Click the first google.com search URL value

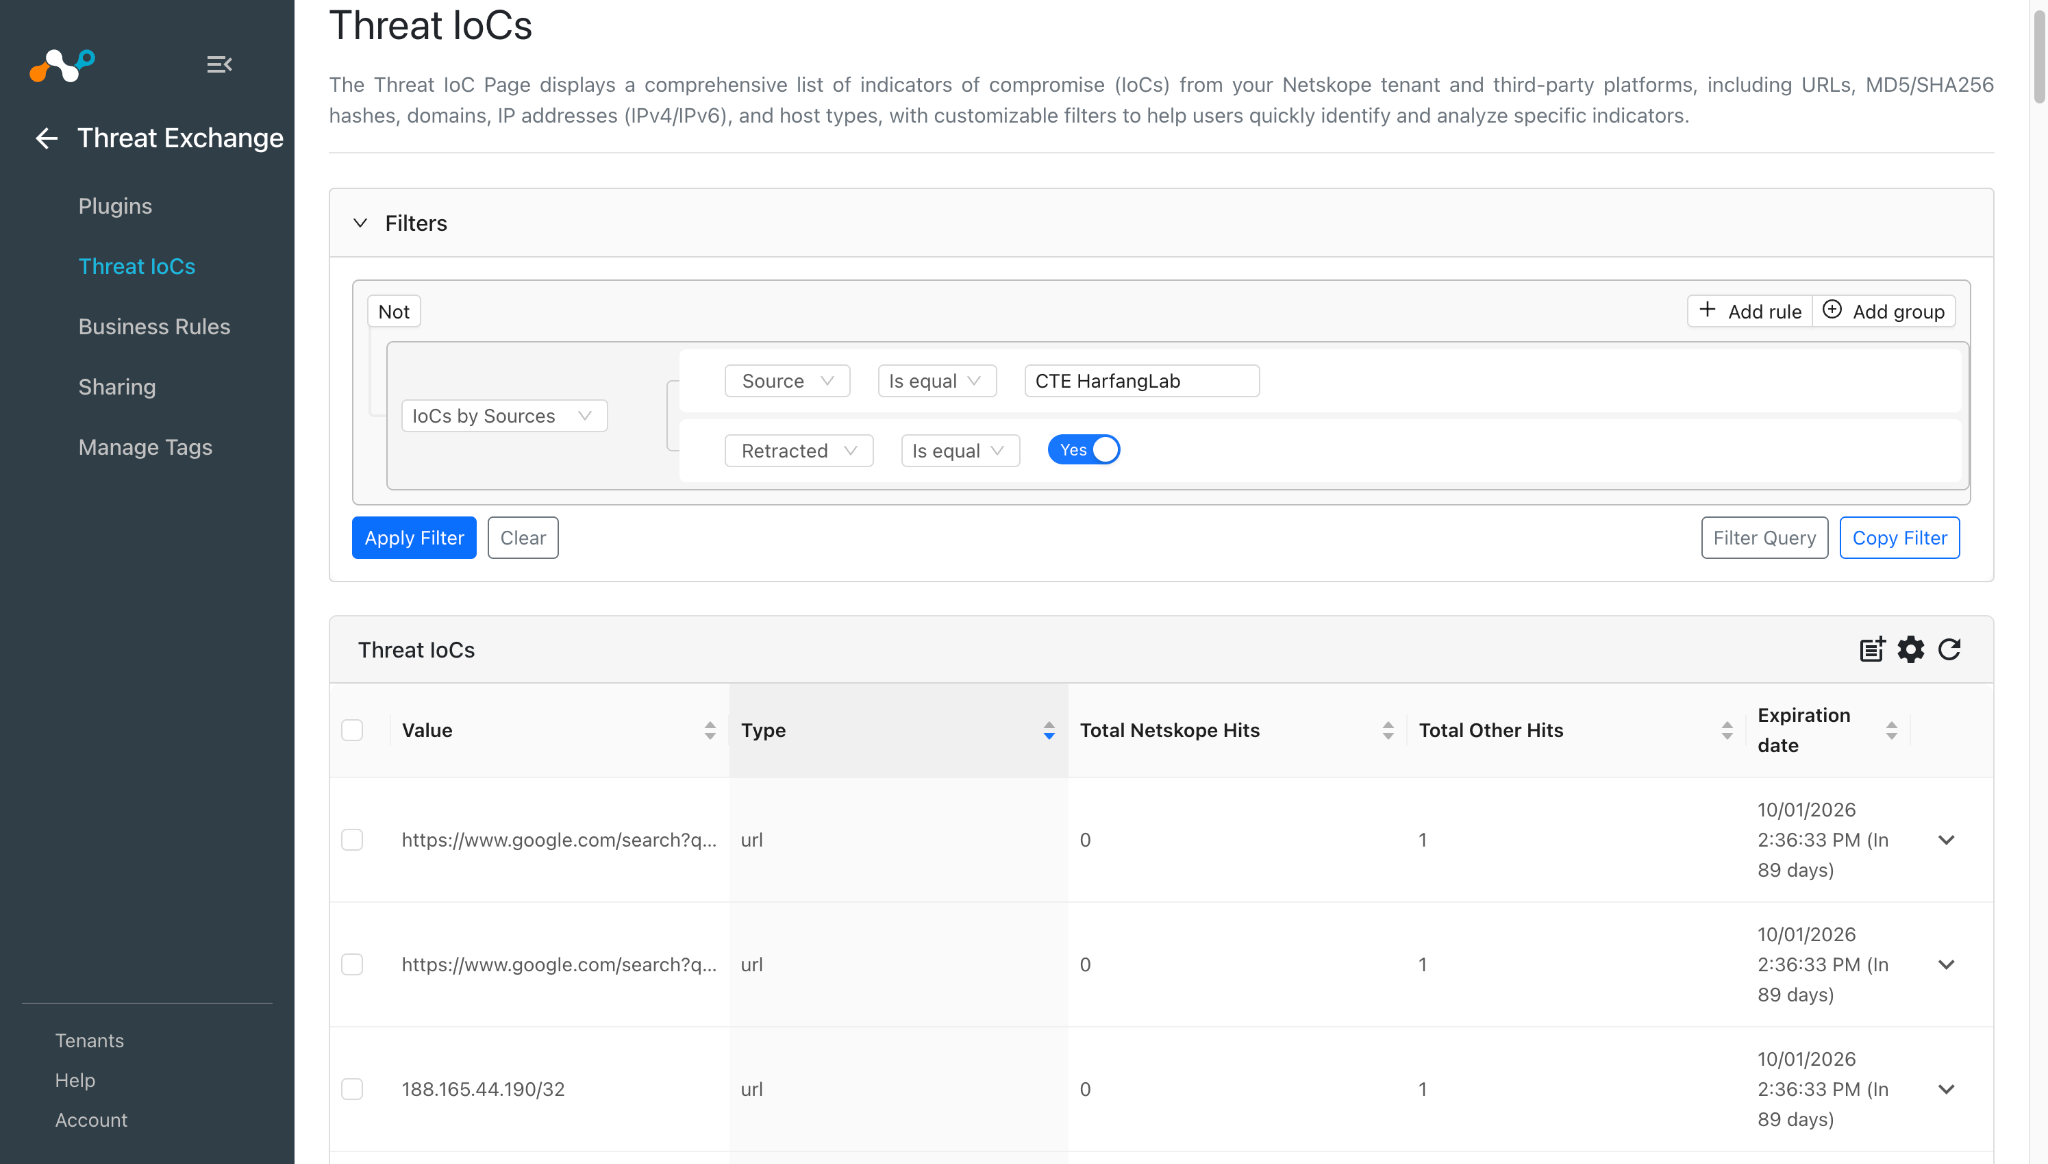click(559, 840)
